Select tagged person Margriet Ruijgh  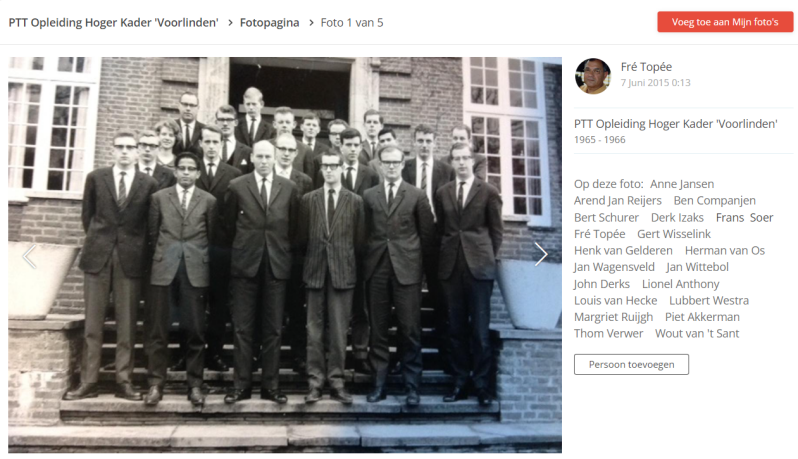tap(613, 317)
